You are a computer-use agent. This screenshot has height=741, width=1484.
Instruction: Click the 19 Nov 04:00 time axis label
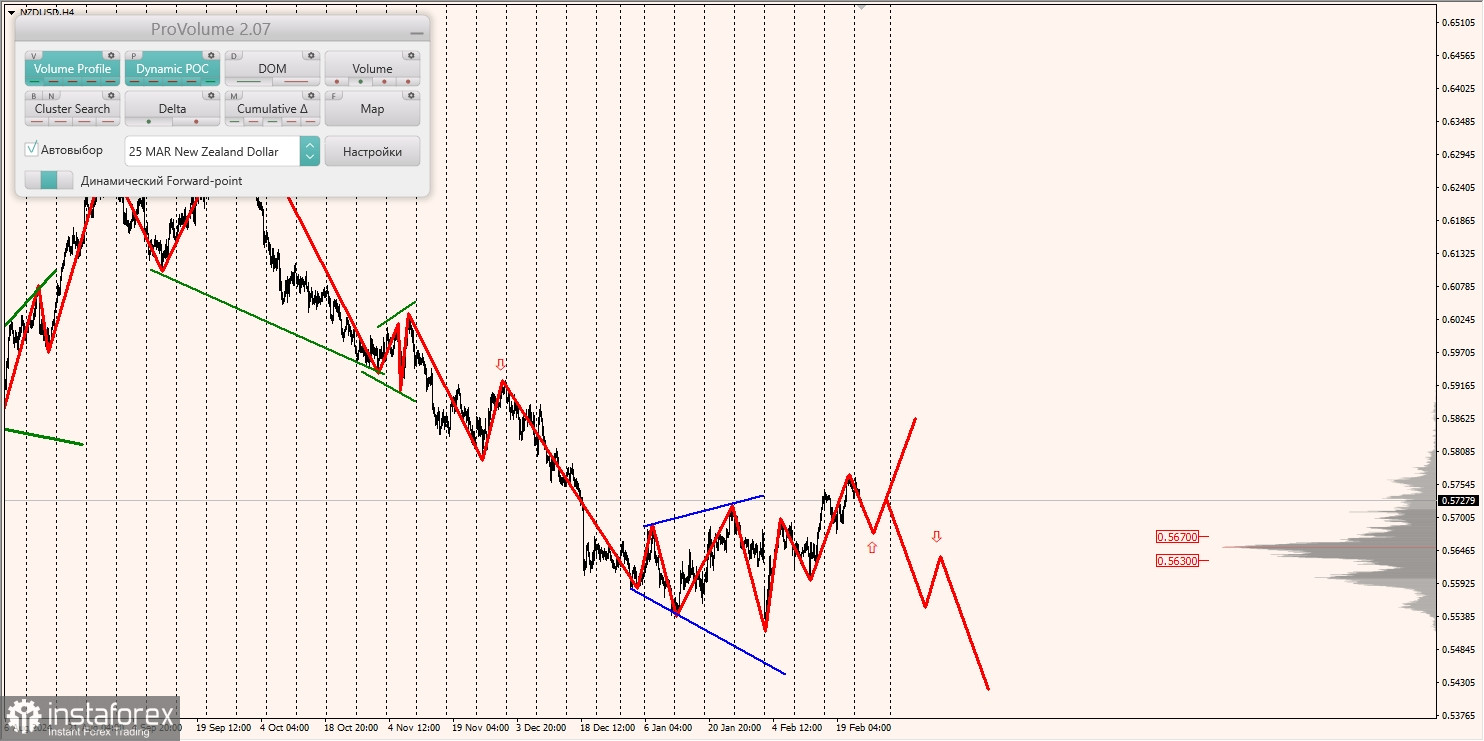[x=480, y=728]
